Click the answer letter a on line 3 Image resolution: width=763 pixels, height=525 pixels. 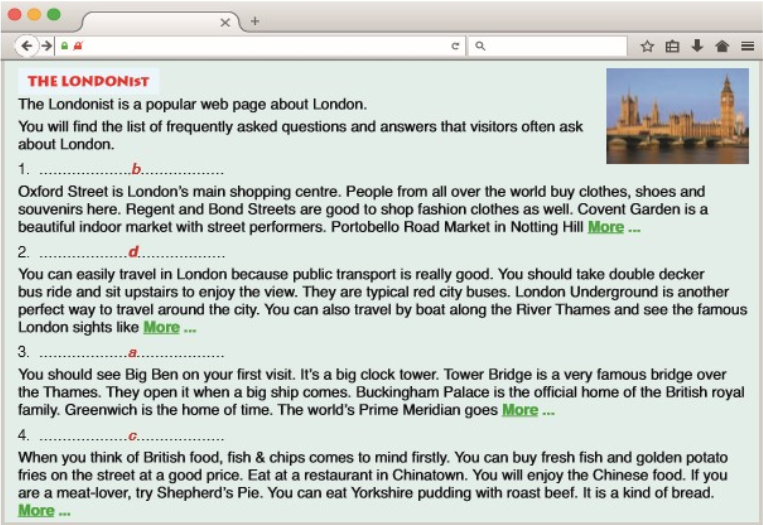[x=132, y=352]
